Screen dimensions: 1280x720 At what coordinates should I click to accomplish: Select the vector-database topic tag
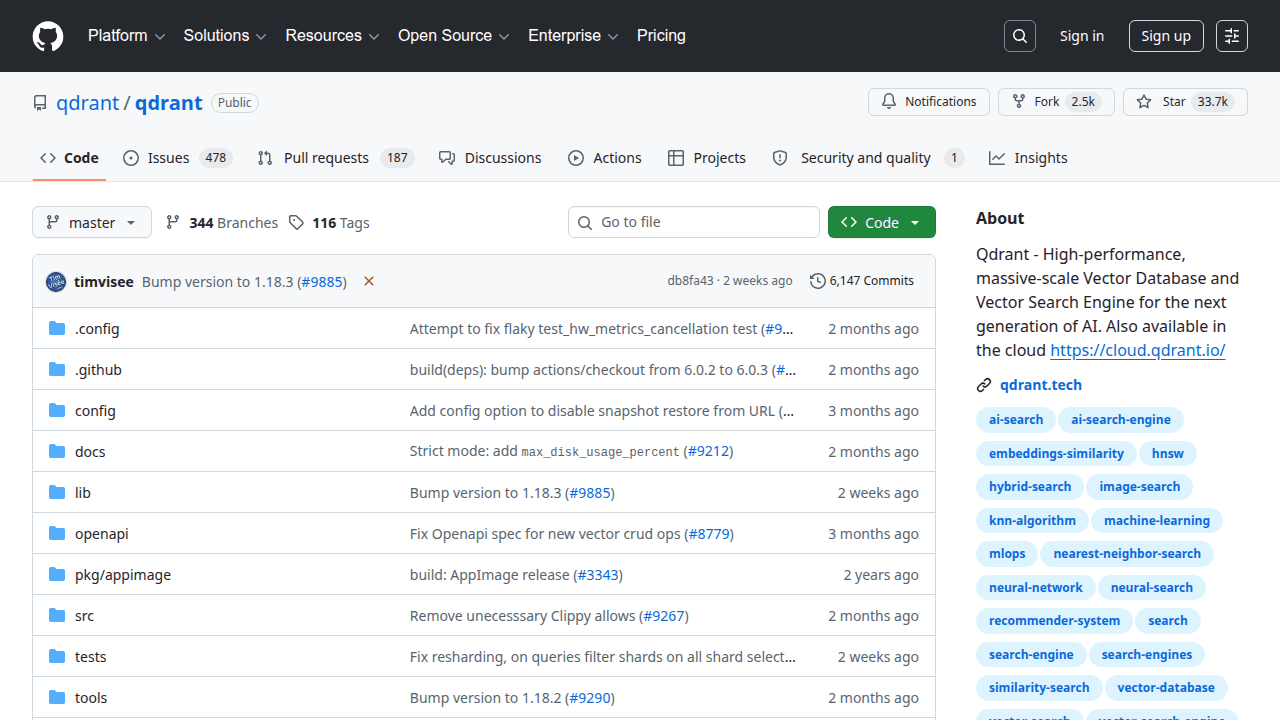[x=1166, y=688]
